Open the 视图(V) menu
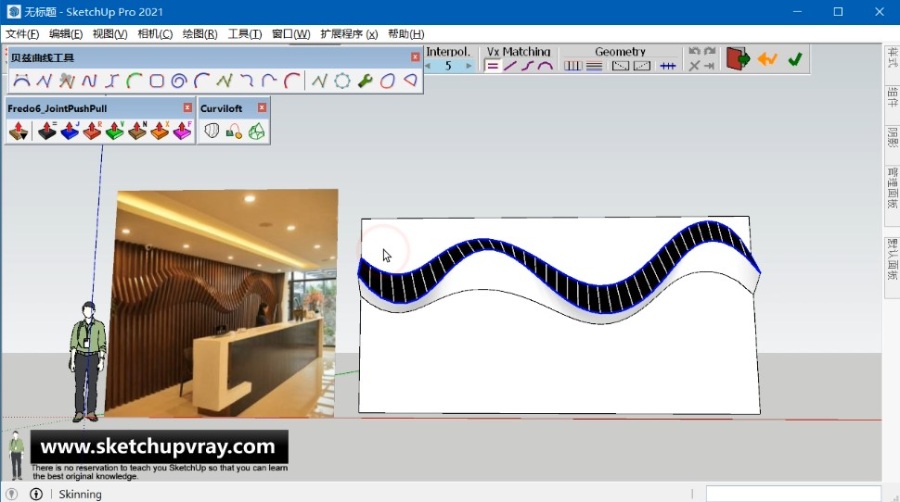This screenshot has width=900, height=502. (x=110, y=34)
